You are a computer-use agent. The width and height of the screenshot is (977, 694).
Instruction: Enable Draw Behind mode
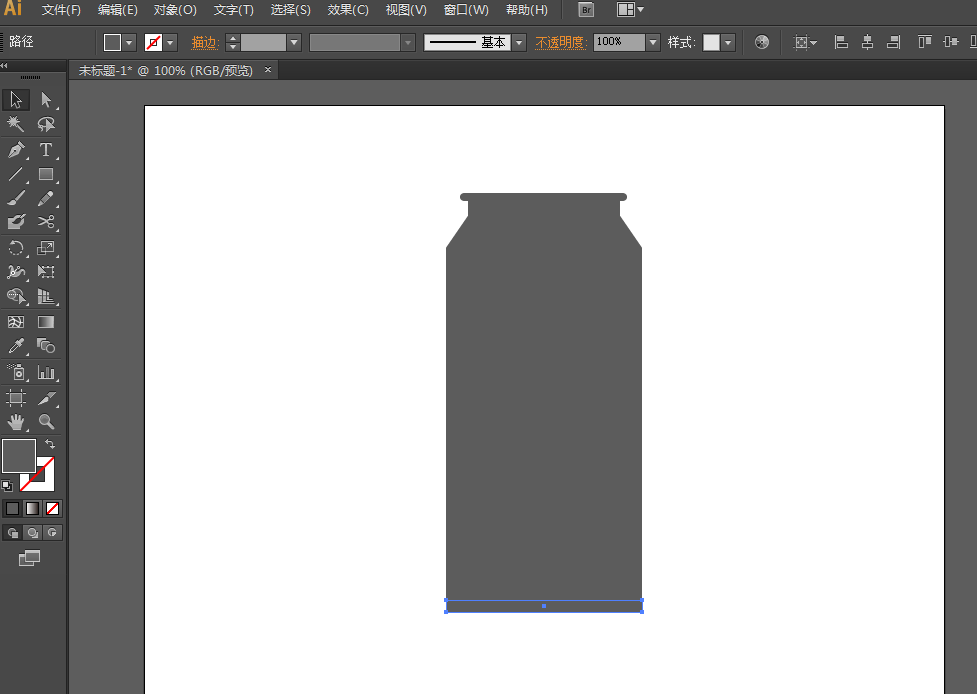tap(32, 533)
